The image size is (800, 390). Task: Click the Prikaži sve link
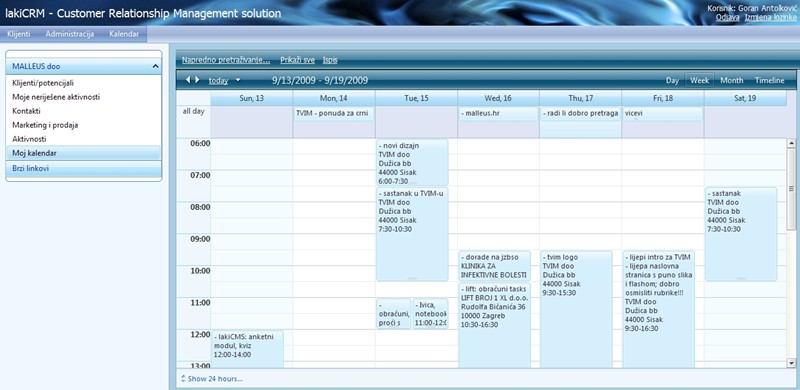(297, 60)
